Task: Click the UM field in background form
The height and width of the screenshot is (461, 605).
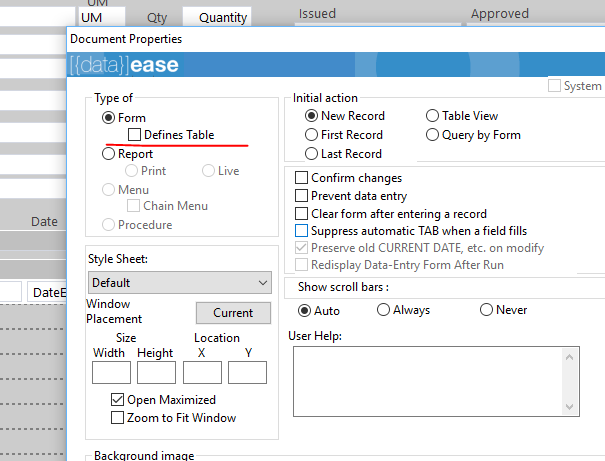Action: [x=102, y=17]
